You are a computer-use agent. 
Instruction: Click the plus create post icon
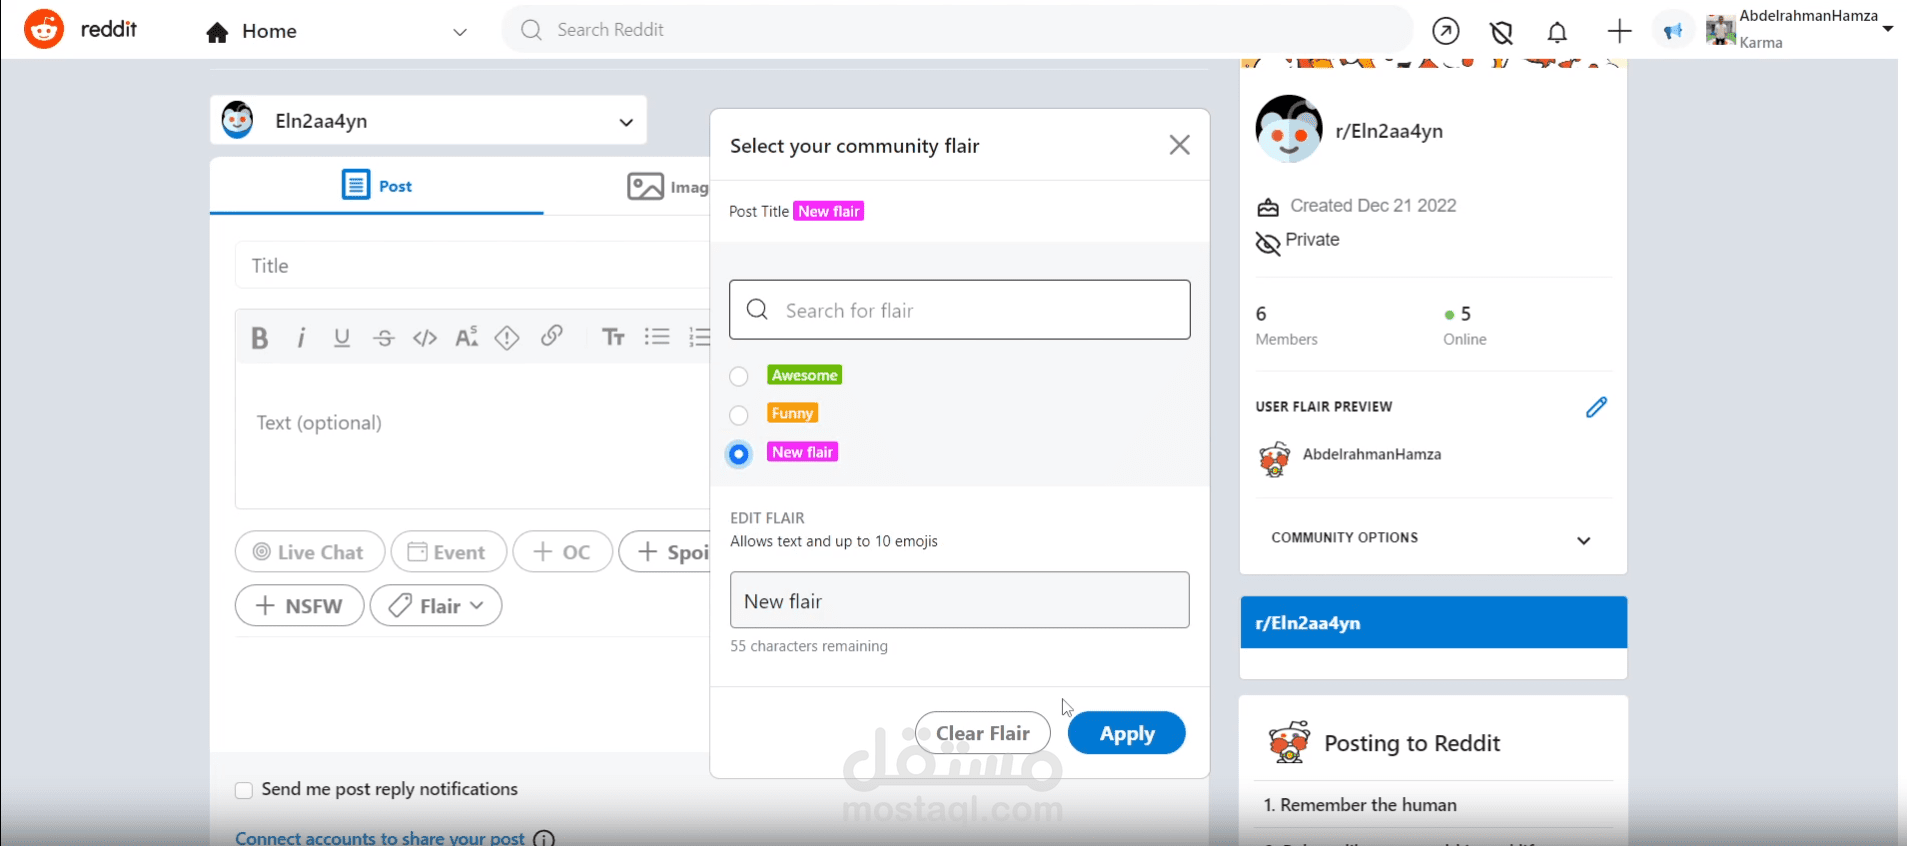(1619, 31)
